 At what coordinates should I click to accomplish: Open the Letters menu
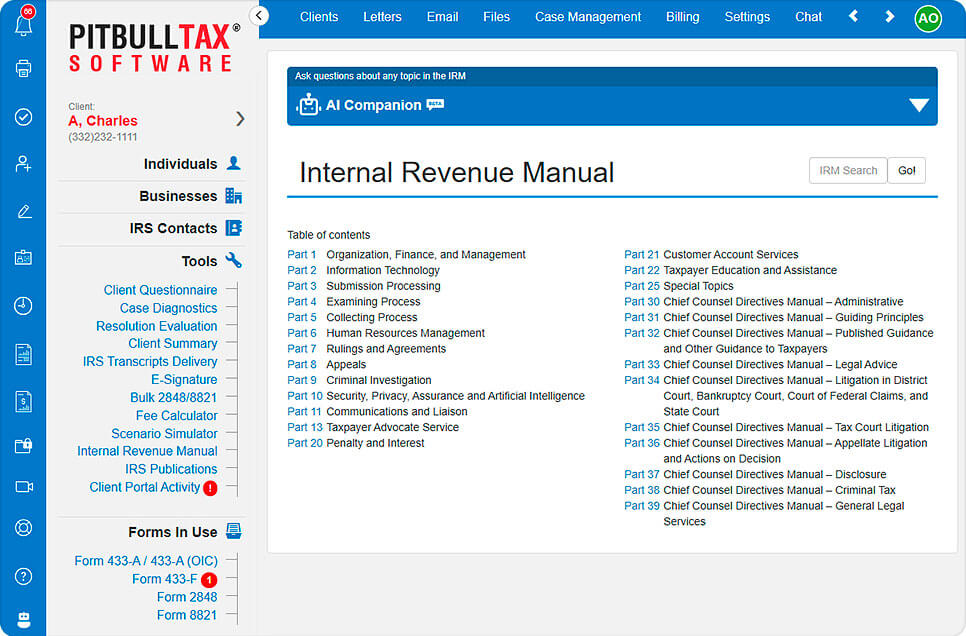[x=382, y=17]
